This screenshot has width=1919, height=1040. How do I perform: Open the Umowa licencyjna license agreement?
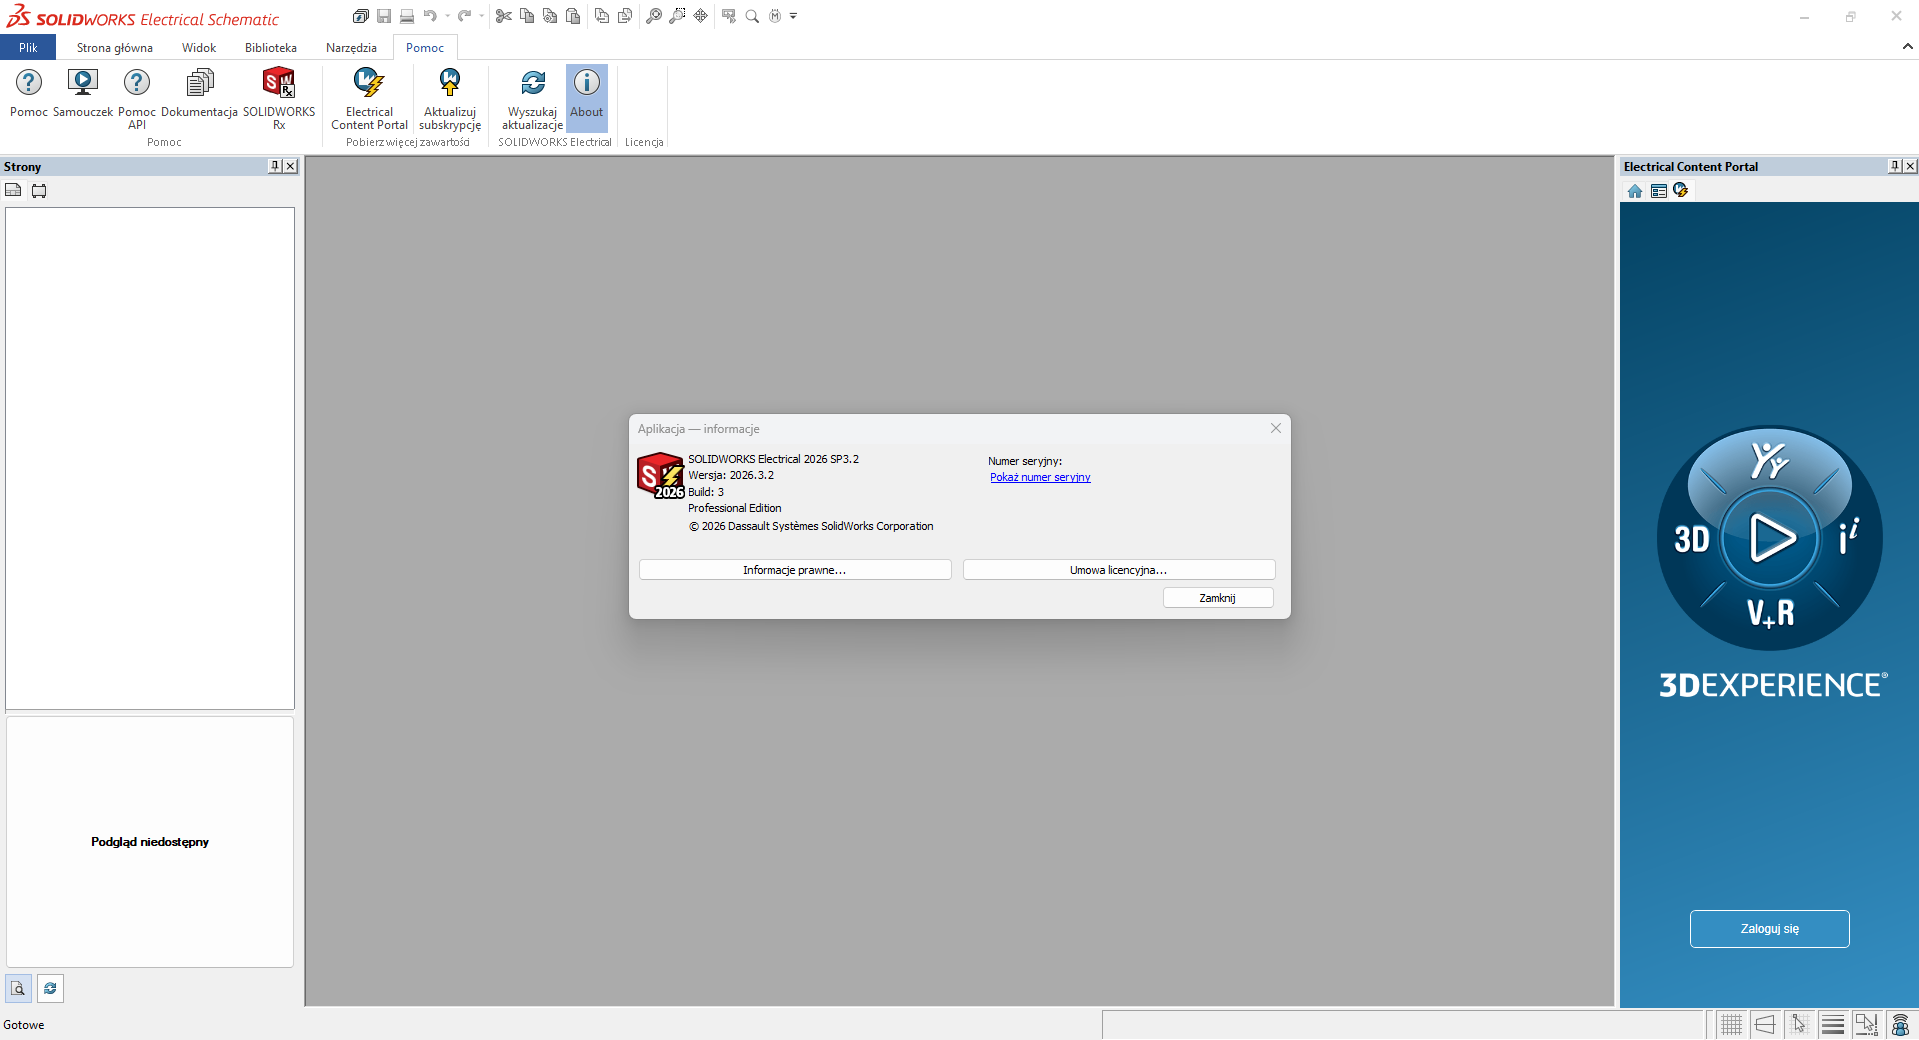point(1119,570)
